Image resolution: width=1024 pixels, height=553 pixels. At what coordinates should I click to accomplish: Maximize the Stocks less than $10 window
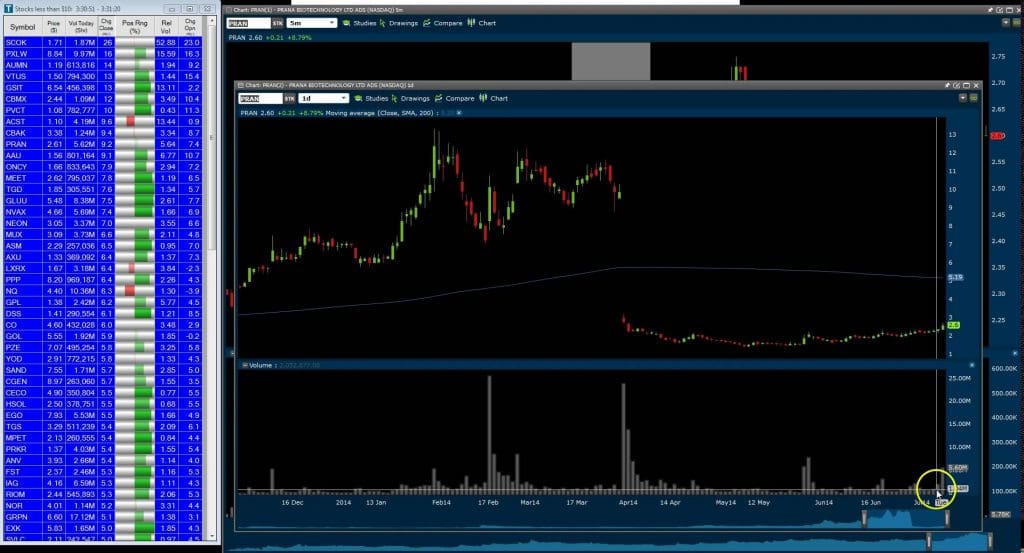tap(189, 9)
